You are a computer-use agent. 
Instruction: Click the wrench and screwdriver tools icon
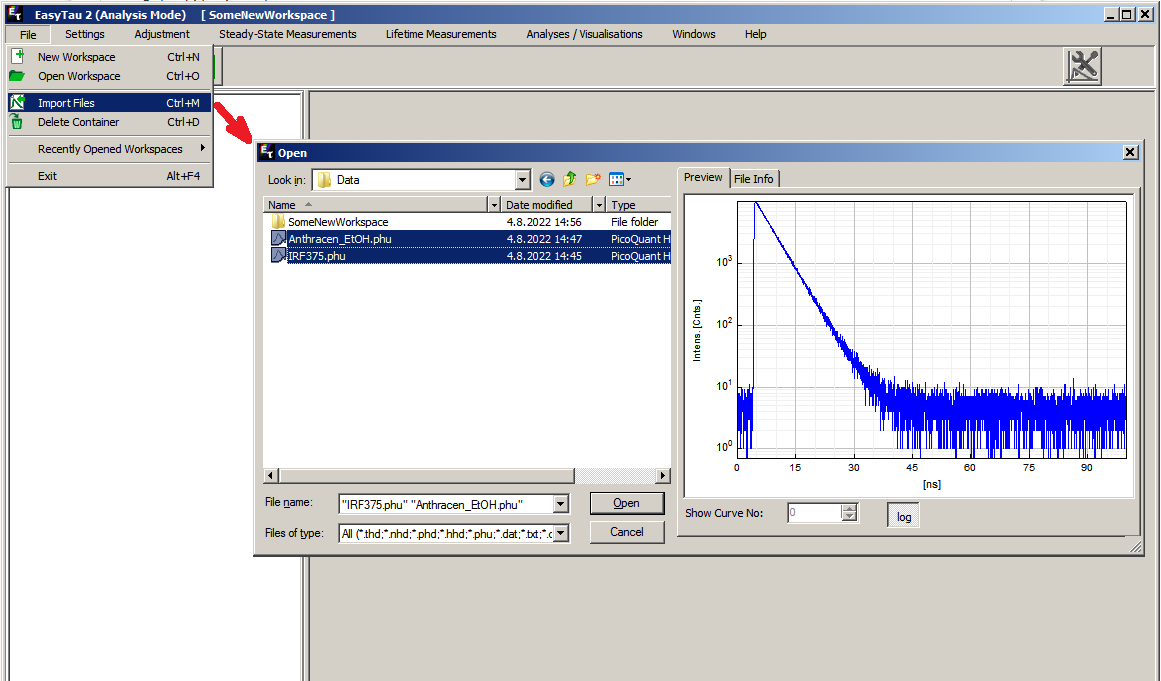(x=1084, y=67)
